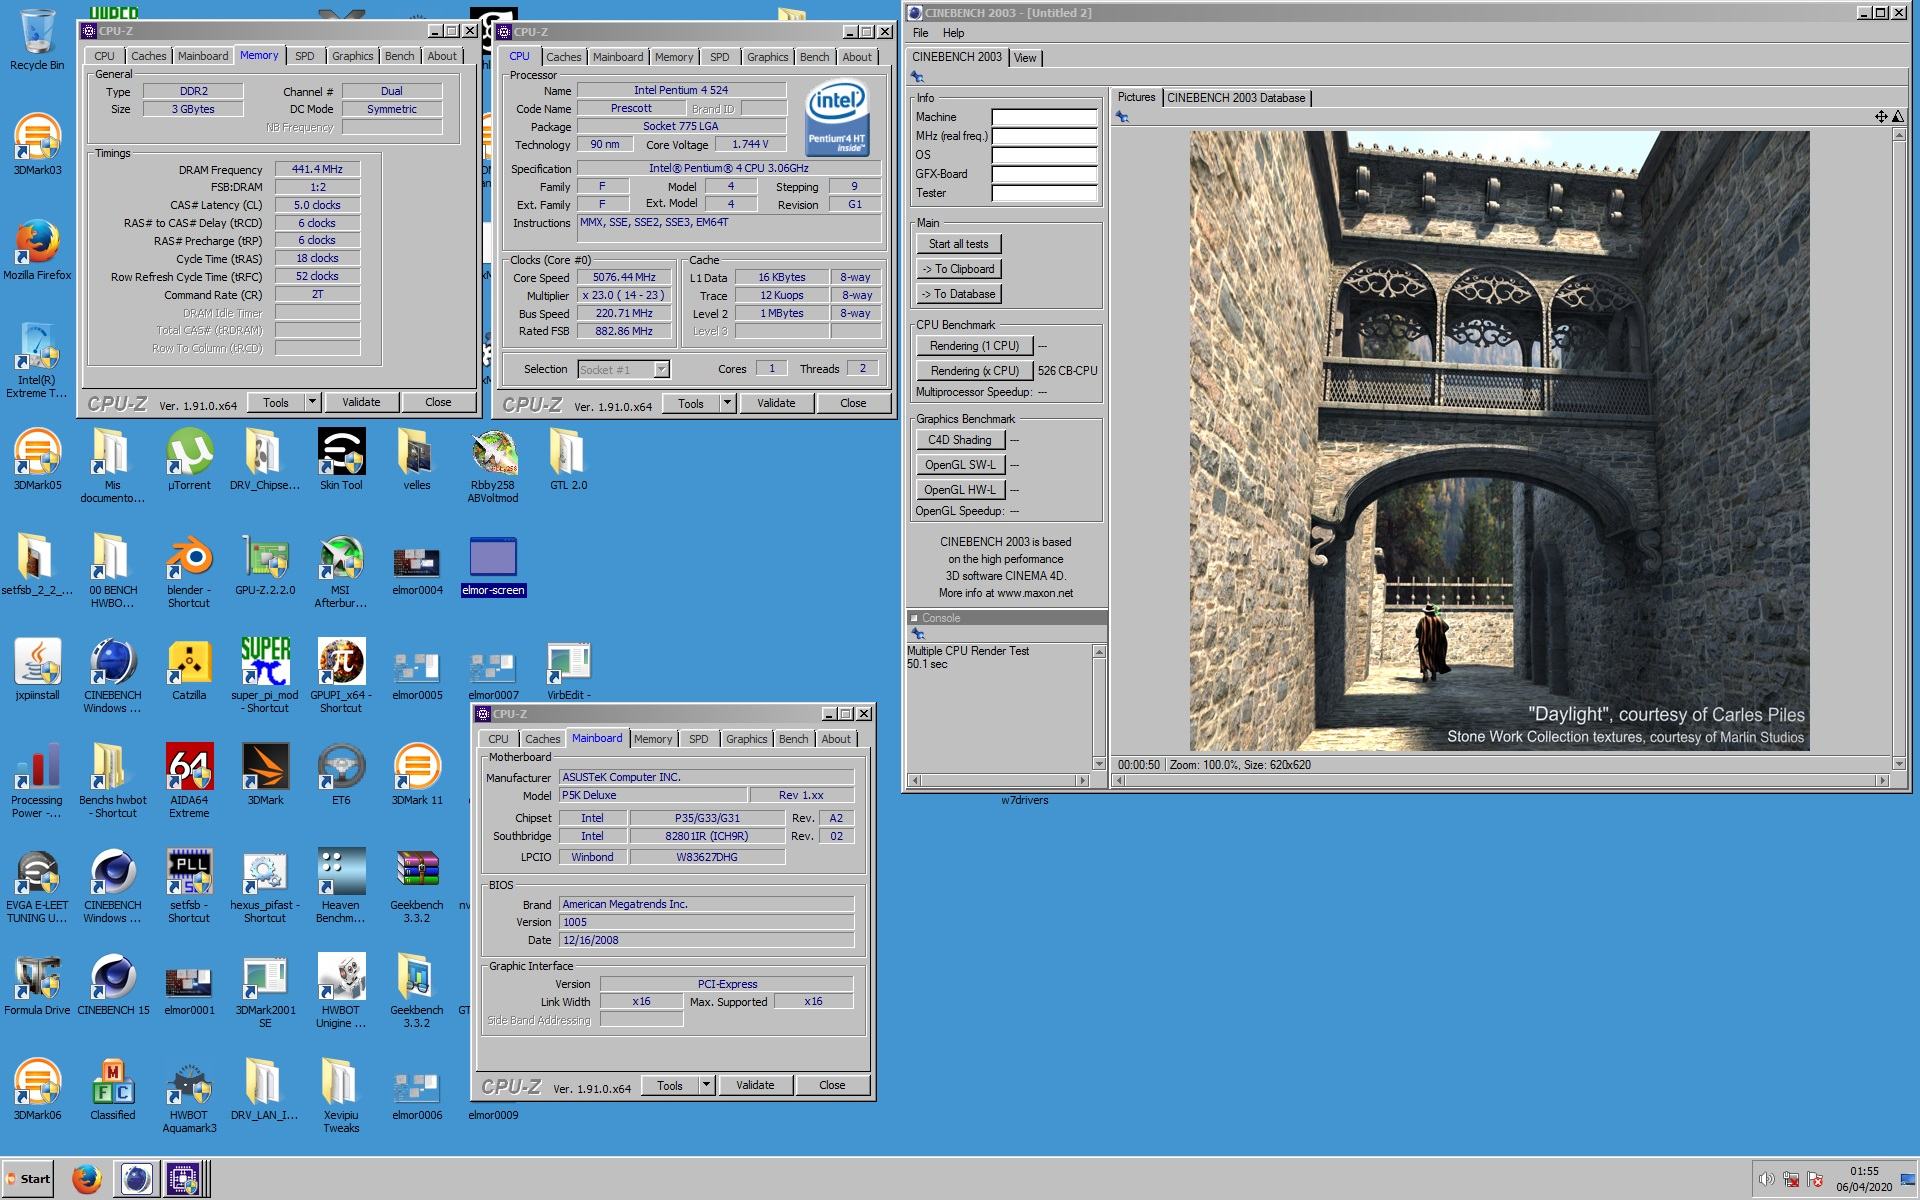Click the Machine info input field
The image size is (1920, 1200).
point(1044,117)
